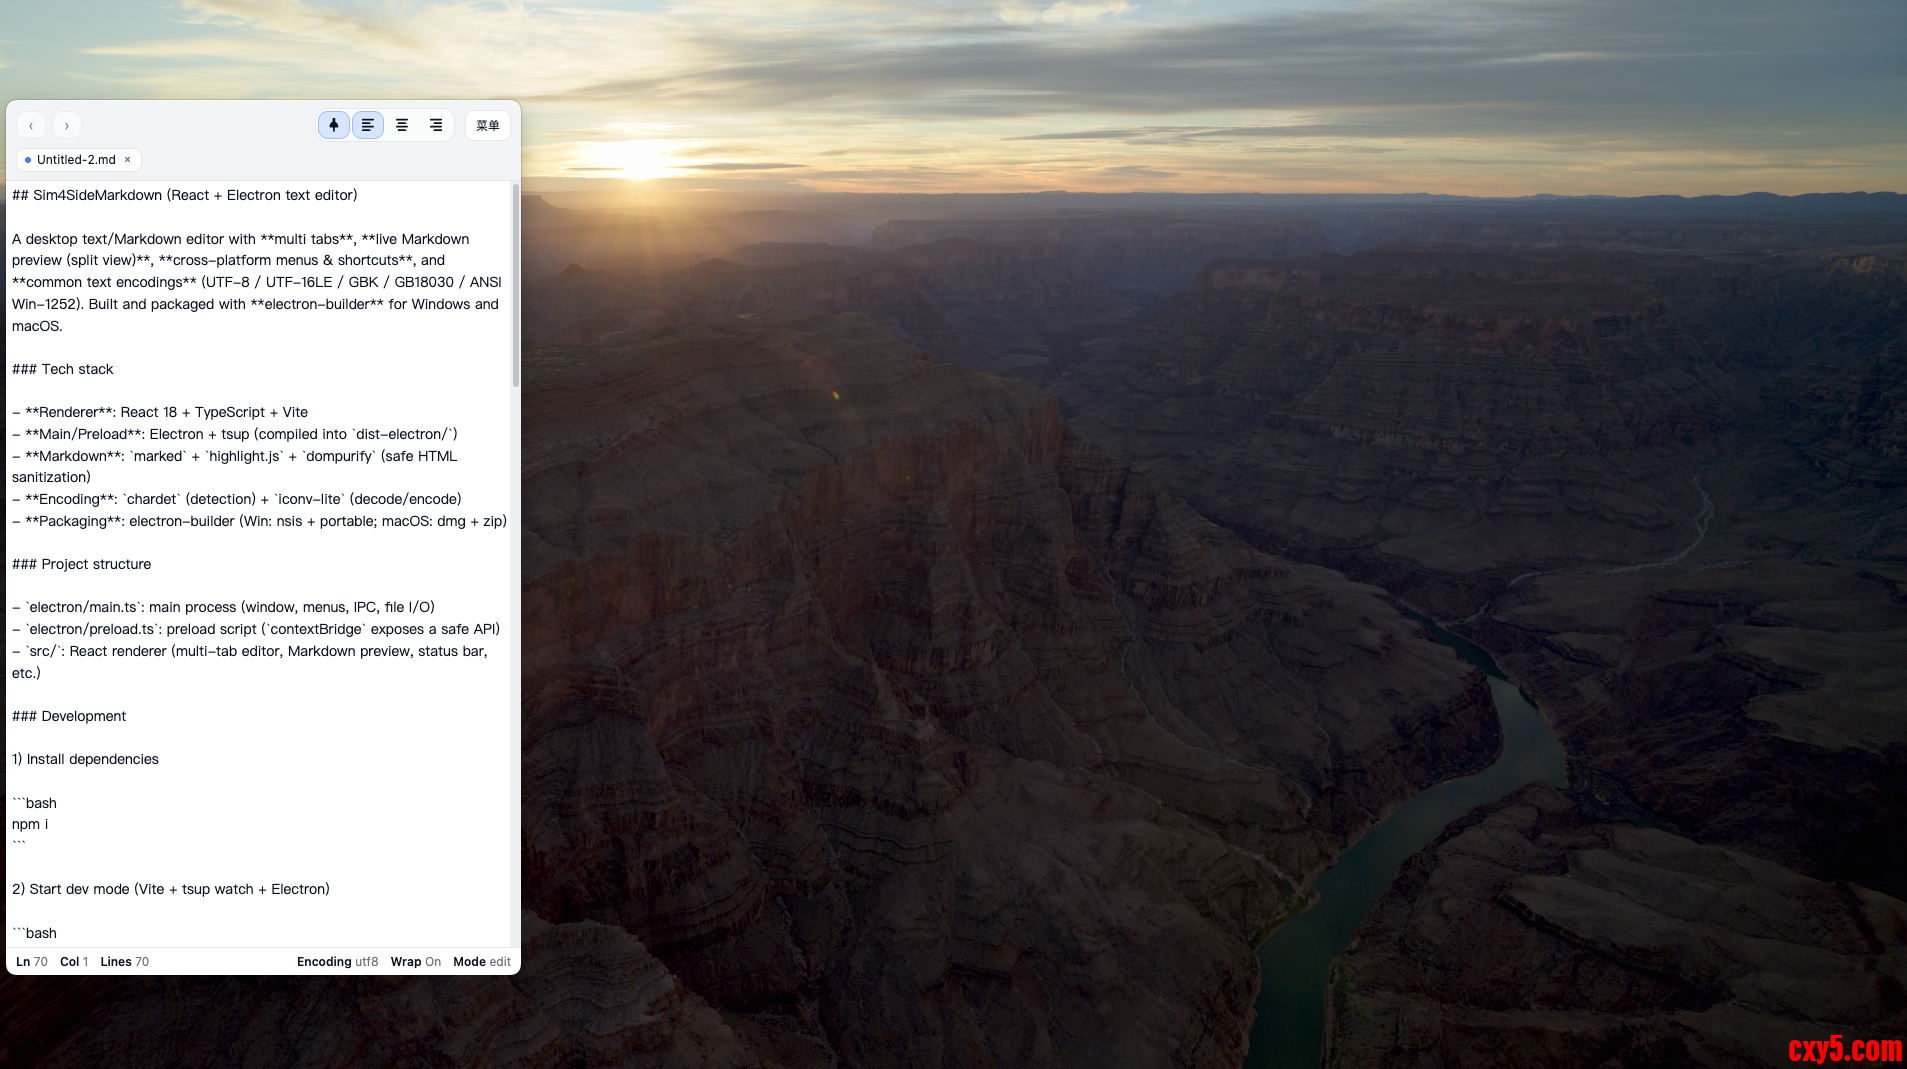Dock window to the right side
The image size is (1907, 1069).
tap(436, 125)
